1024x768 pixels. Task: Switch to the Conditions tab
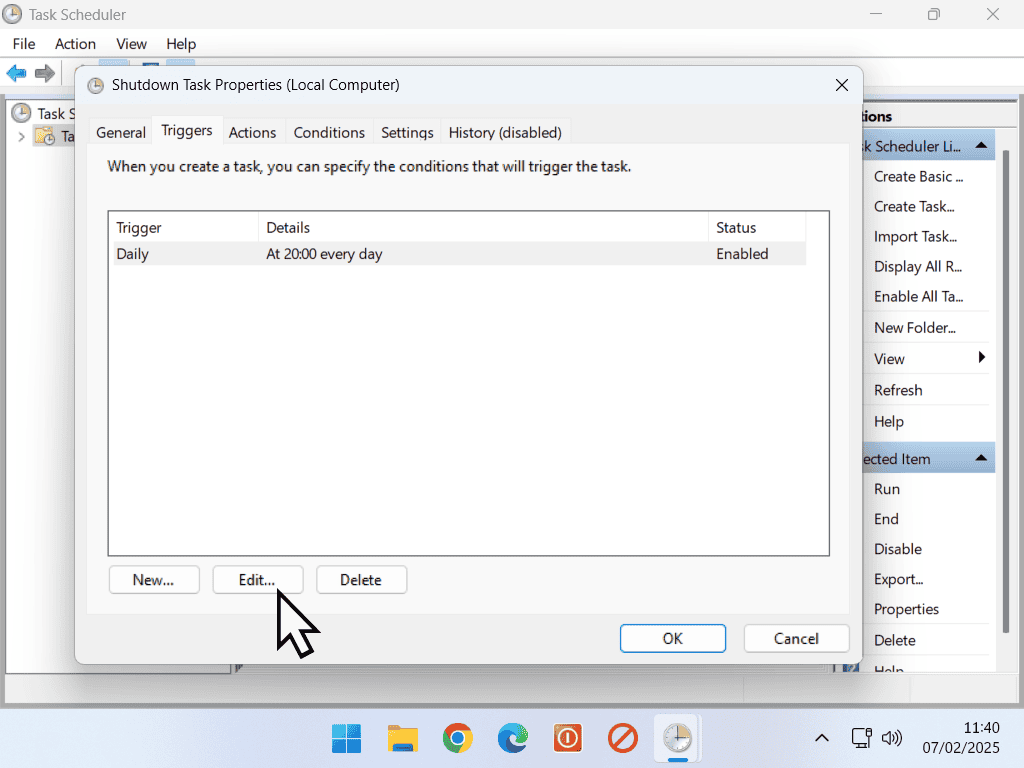coord(329,132)
